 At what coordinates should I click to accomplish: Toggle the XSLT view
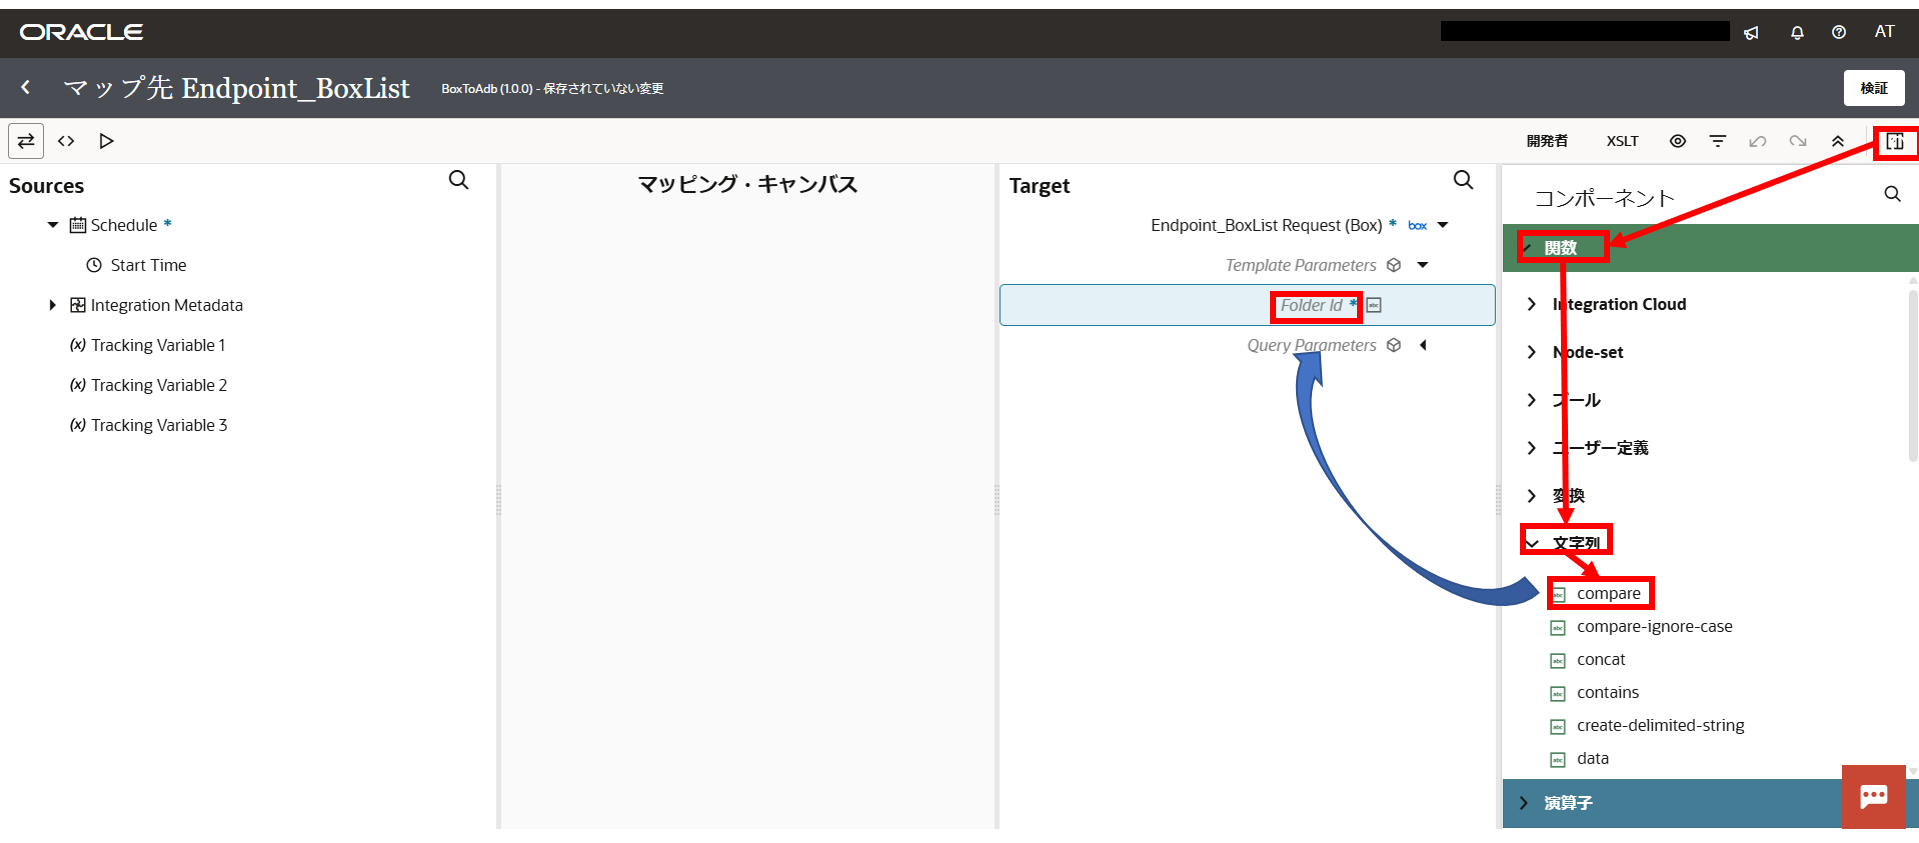1622,141
